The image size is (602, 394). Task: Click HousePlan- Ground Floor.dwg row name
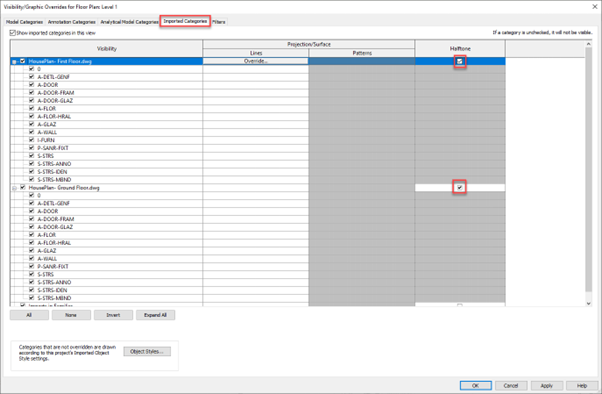click(64, 188)
